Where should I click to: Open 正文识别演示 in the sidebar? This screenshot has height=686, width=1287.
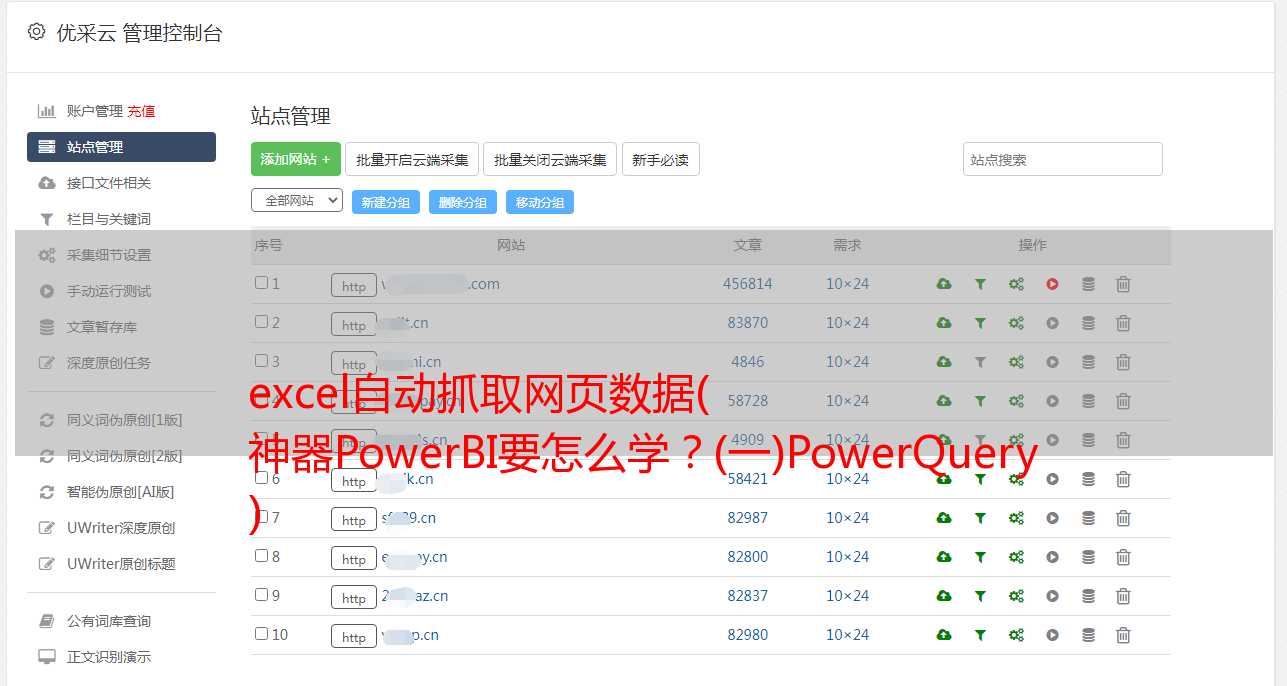pyautogui.click(x=109, y=657)
